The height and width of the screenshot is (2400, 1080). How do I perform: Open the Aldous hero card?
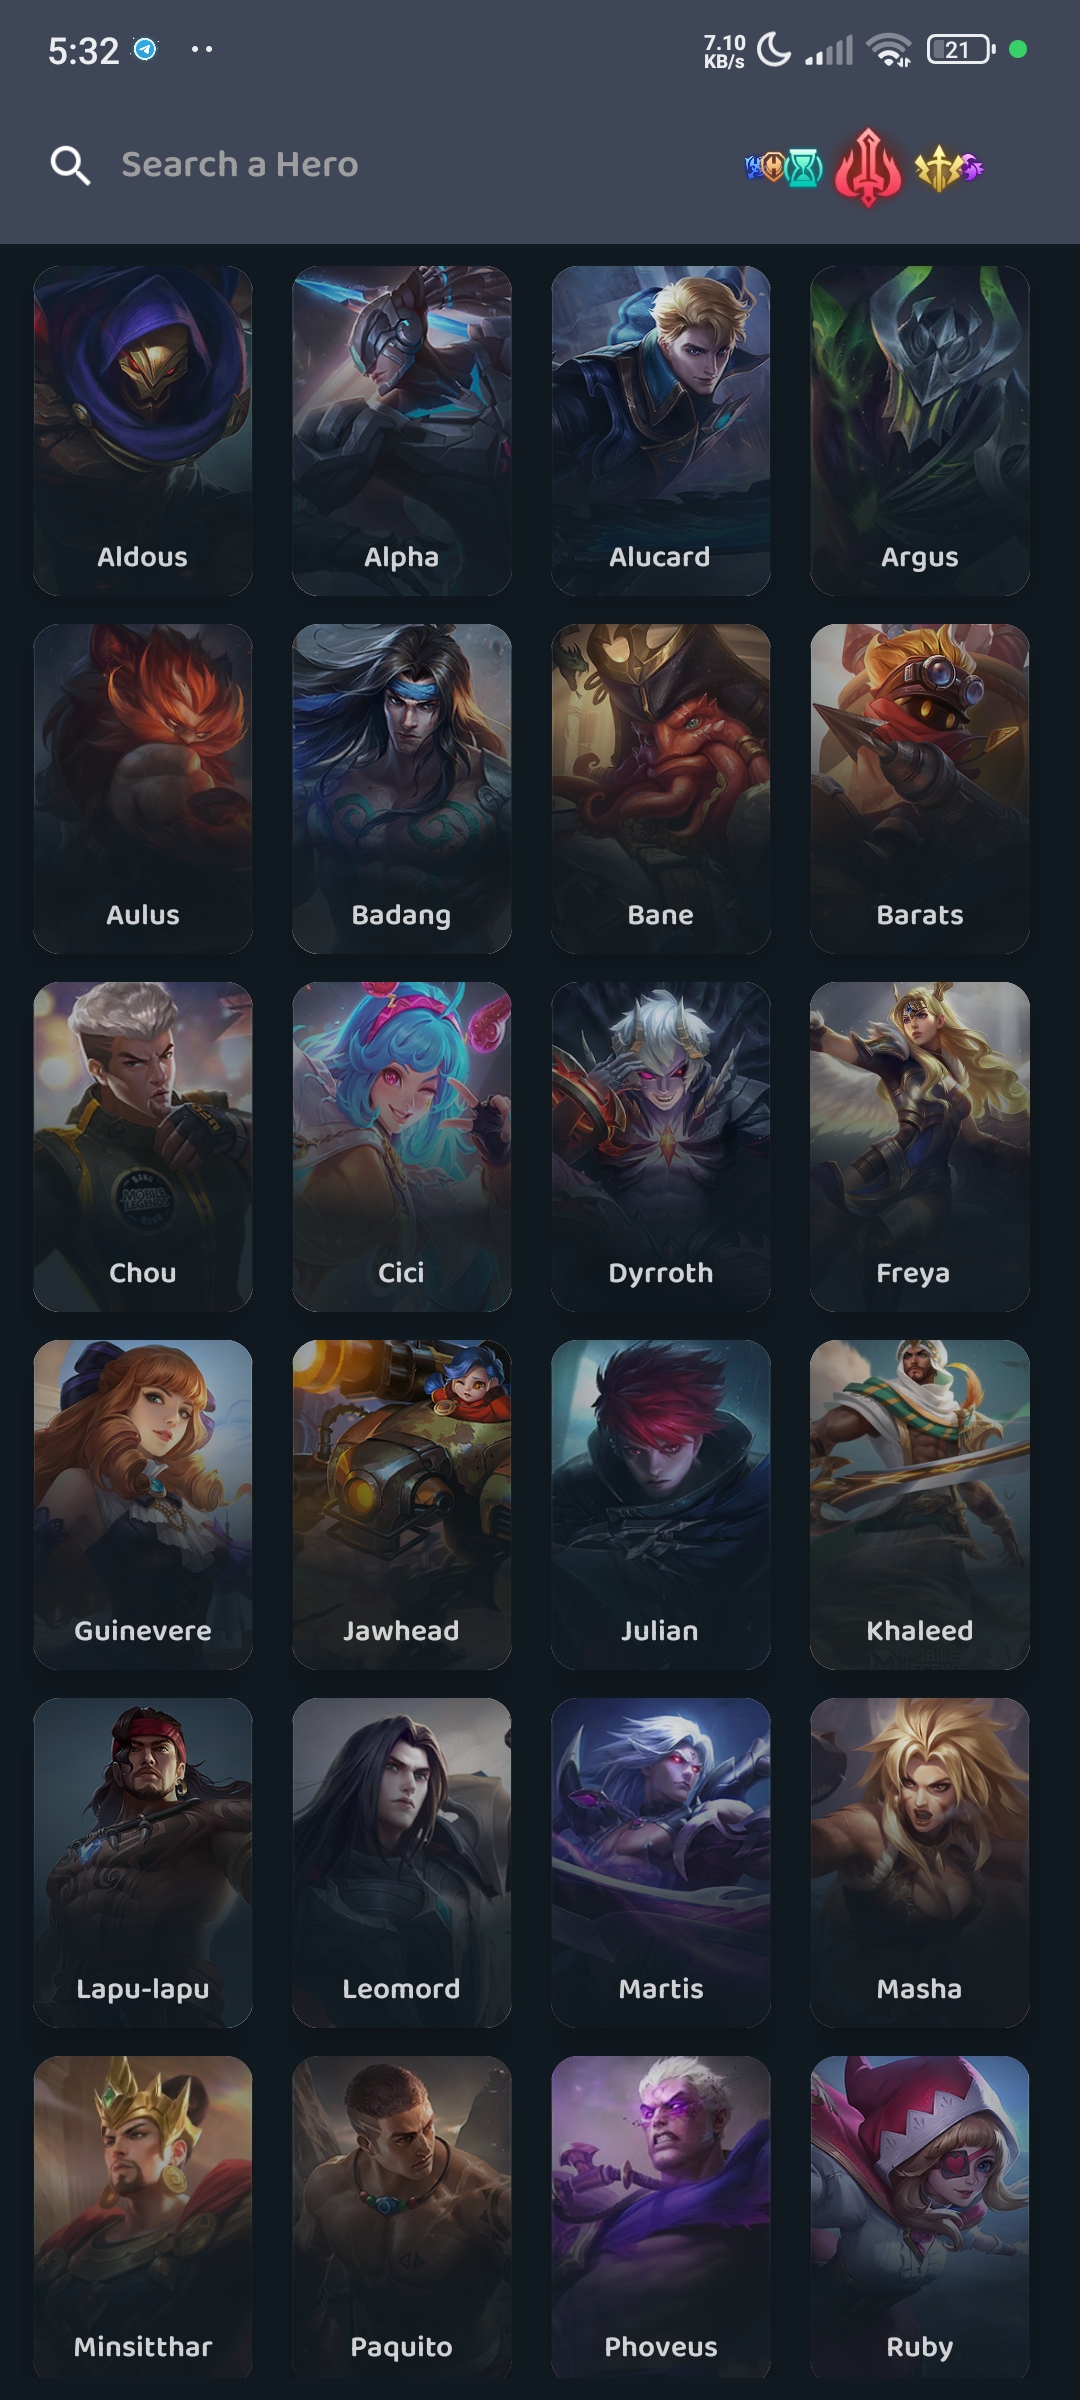tap(143, 430)
